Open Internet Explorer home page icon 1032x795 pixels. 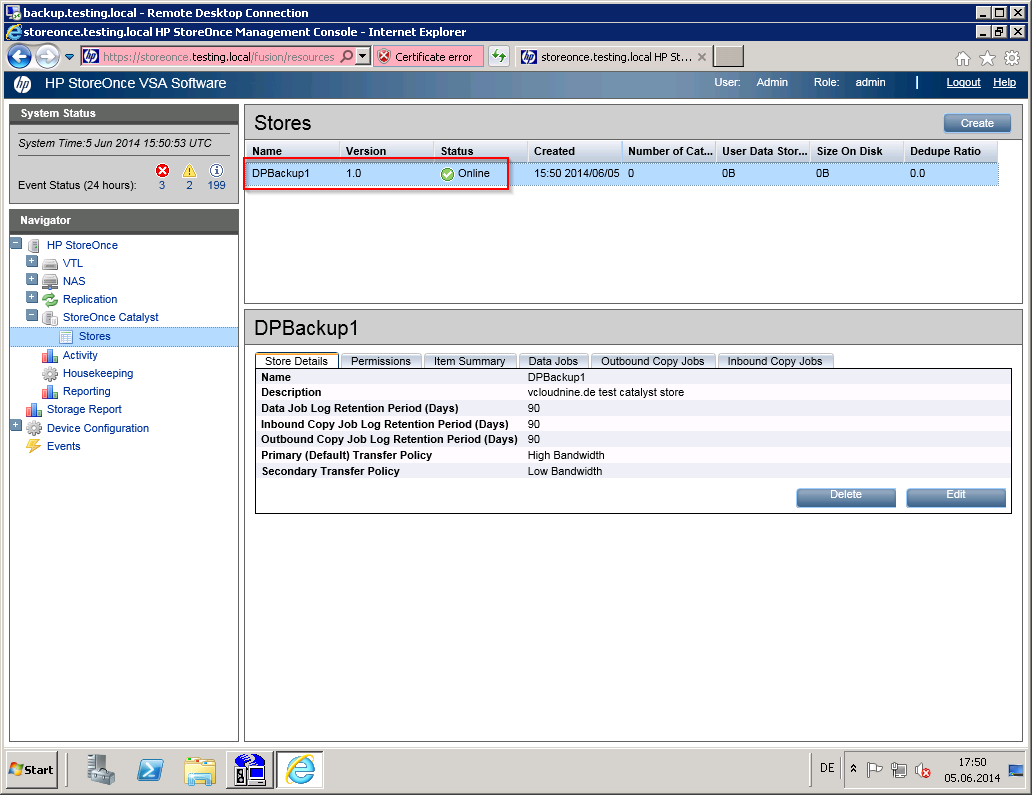pyautogui.click(x=962, y=59)
